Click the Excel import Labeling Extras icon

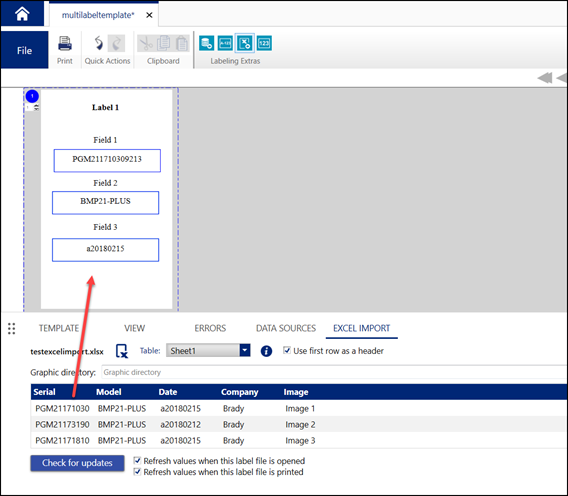pyautogui.click(x=245, y=43)
